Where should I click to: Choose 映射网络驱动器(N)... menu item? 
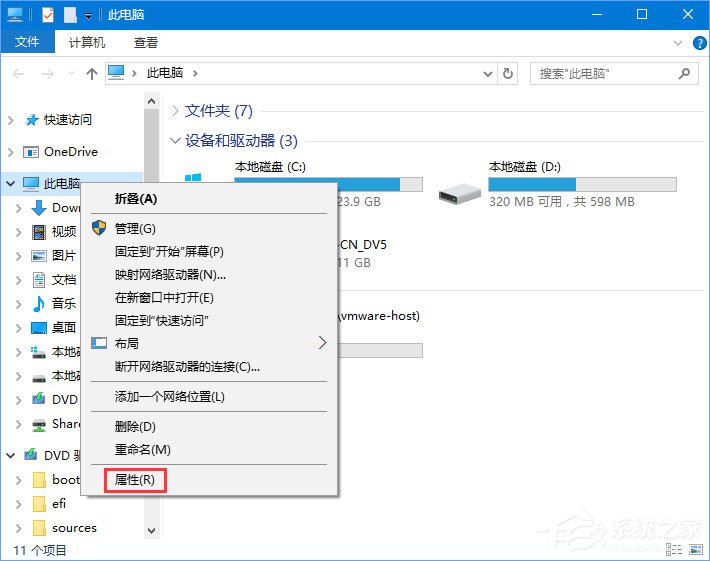(208, 274)
